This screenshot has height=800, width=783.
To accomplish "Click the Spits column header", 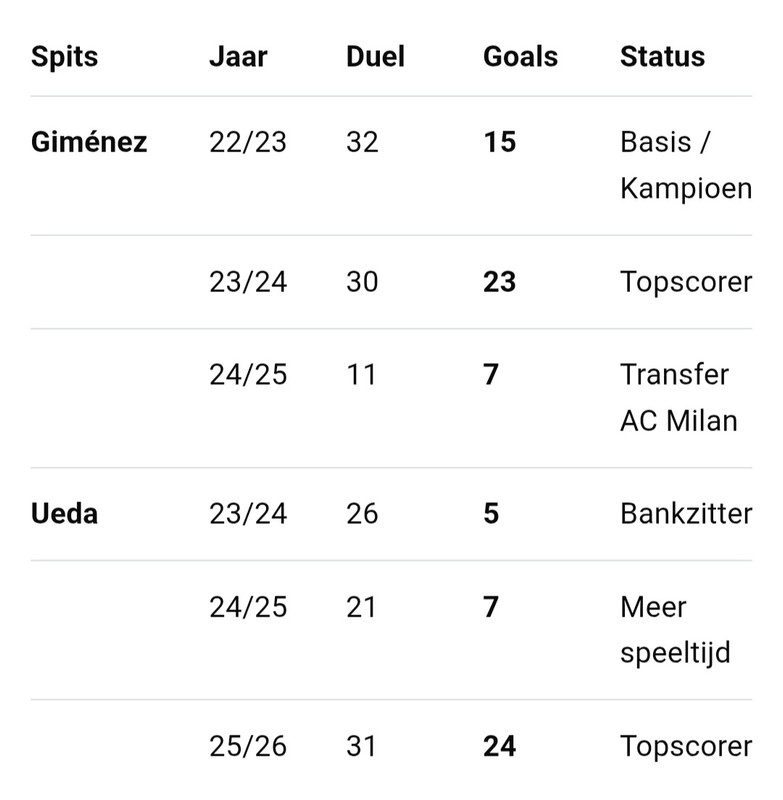I will point(64,57).
